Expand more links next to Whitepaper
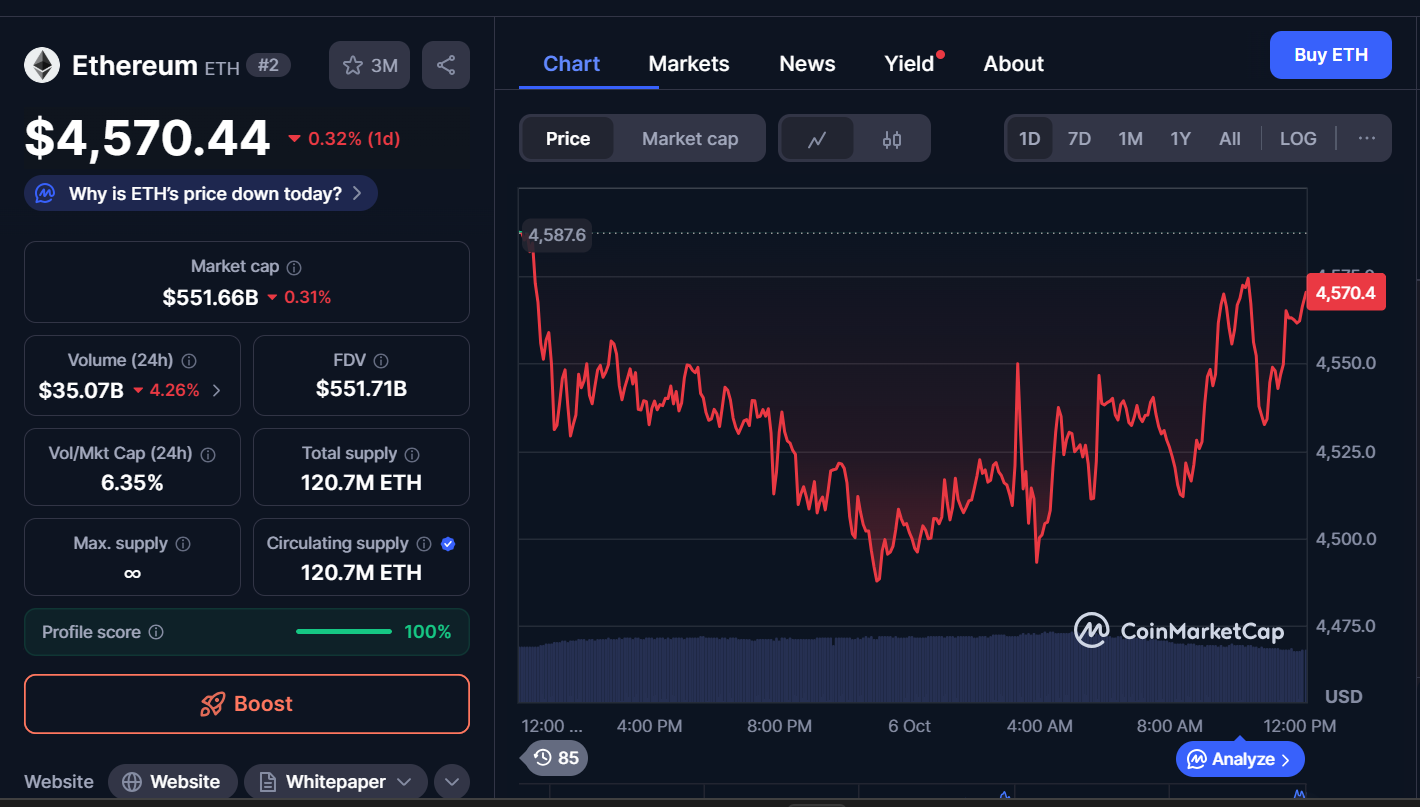 point(451,782)
